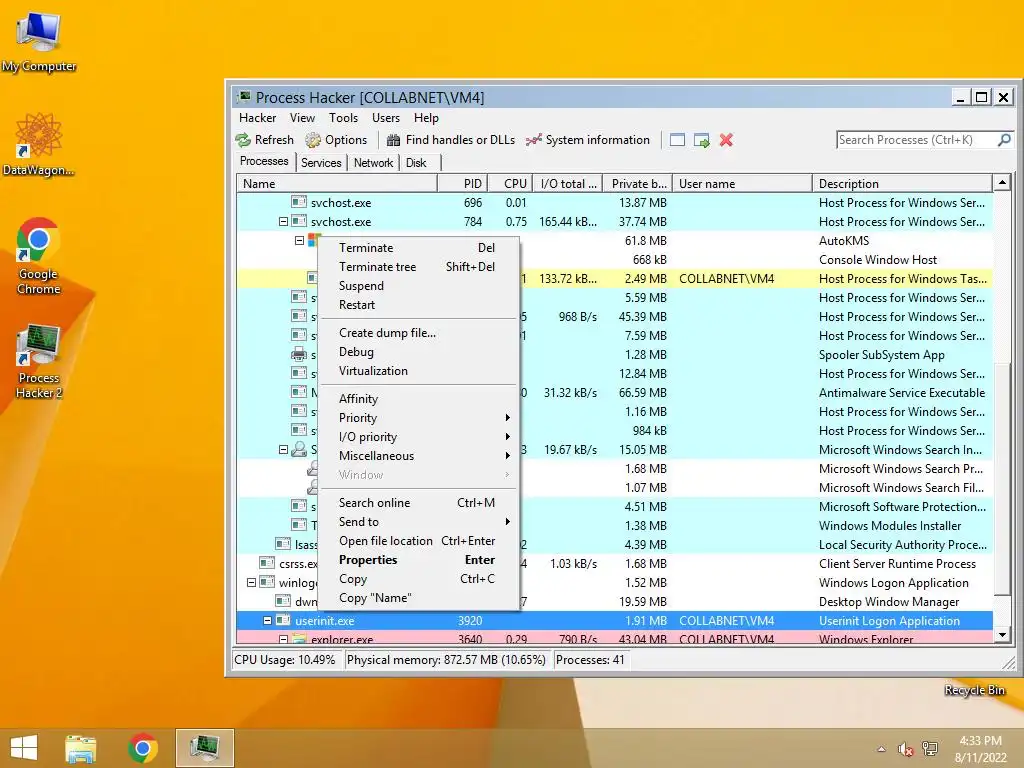Choose Open file location entry
The image size is (1024, 768).
418,541
